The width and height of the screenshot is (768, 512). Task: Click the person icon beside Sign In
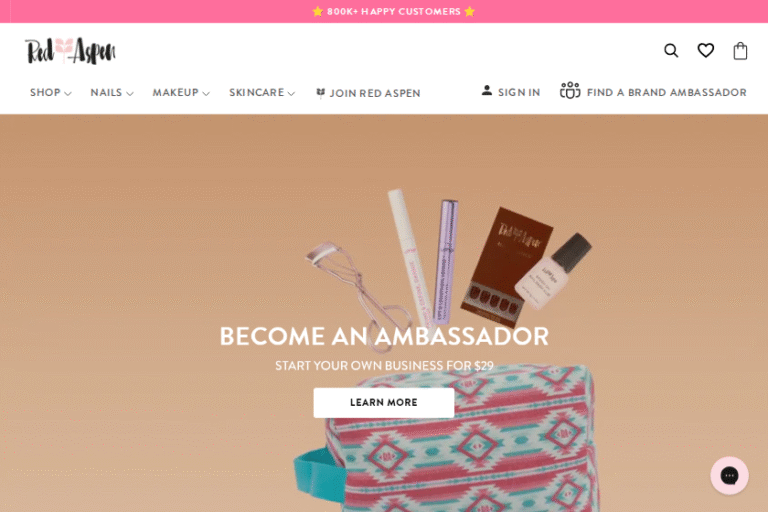coord(486,91)
